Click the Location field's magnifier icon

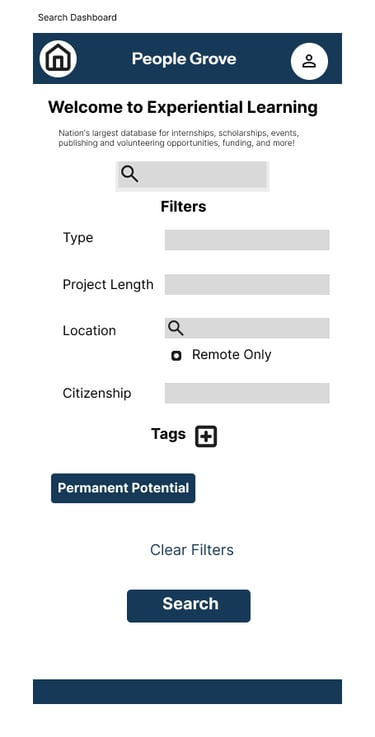pyautogui.click(x=176, y=328)
